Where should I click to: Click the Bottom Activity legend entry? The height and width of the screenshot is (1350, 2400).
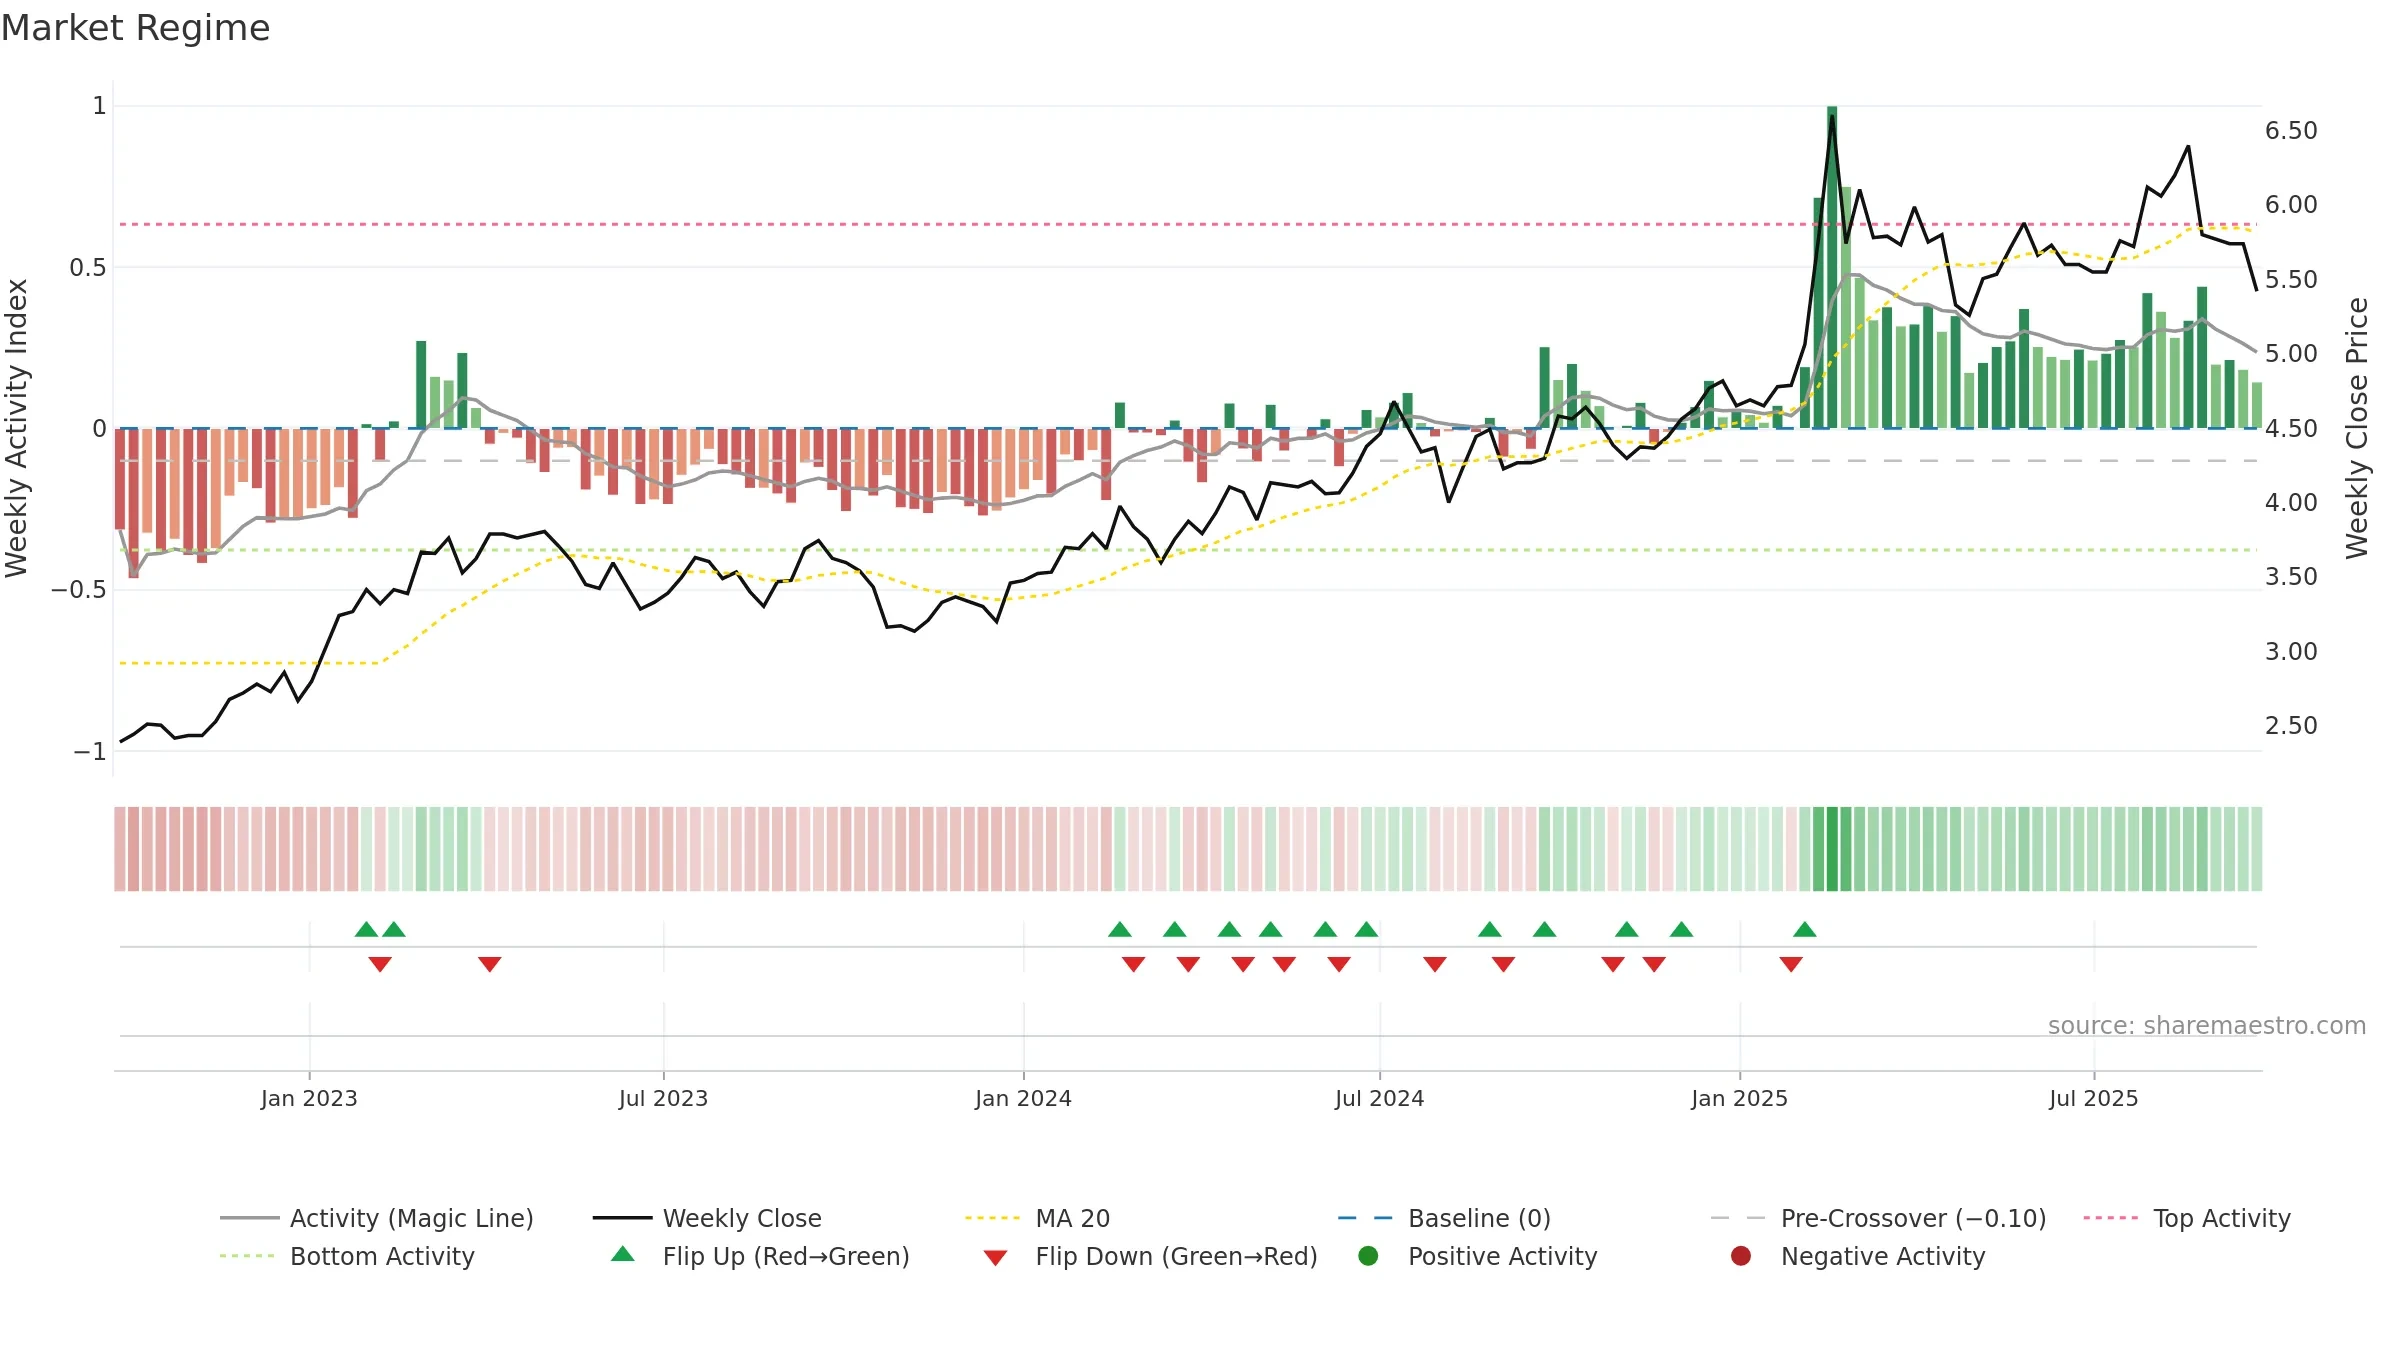347,1256
